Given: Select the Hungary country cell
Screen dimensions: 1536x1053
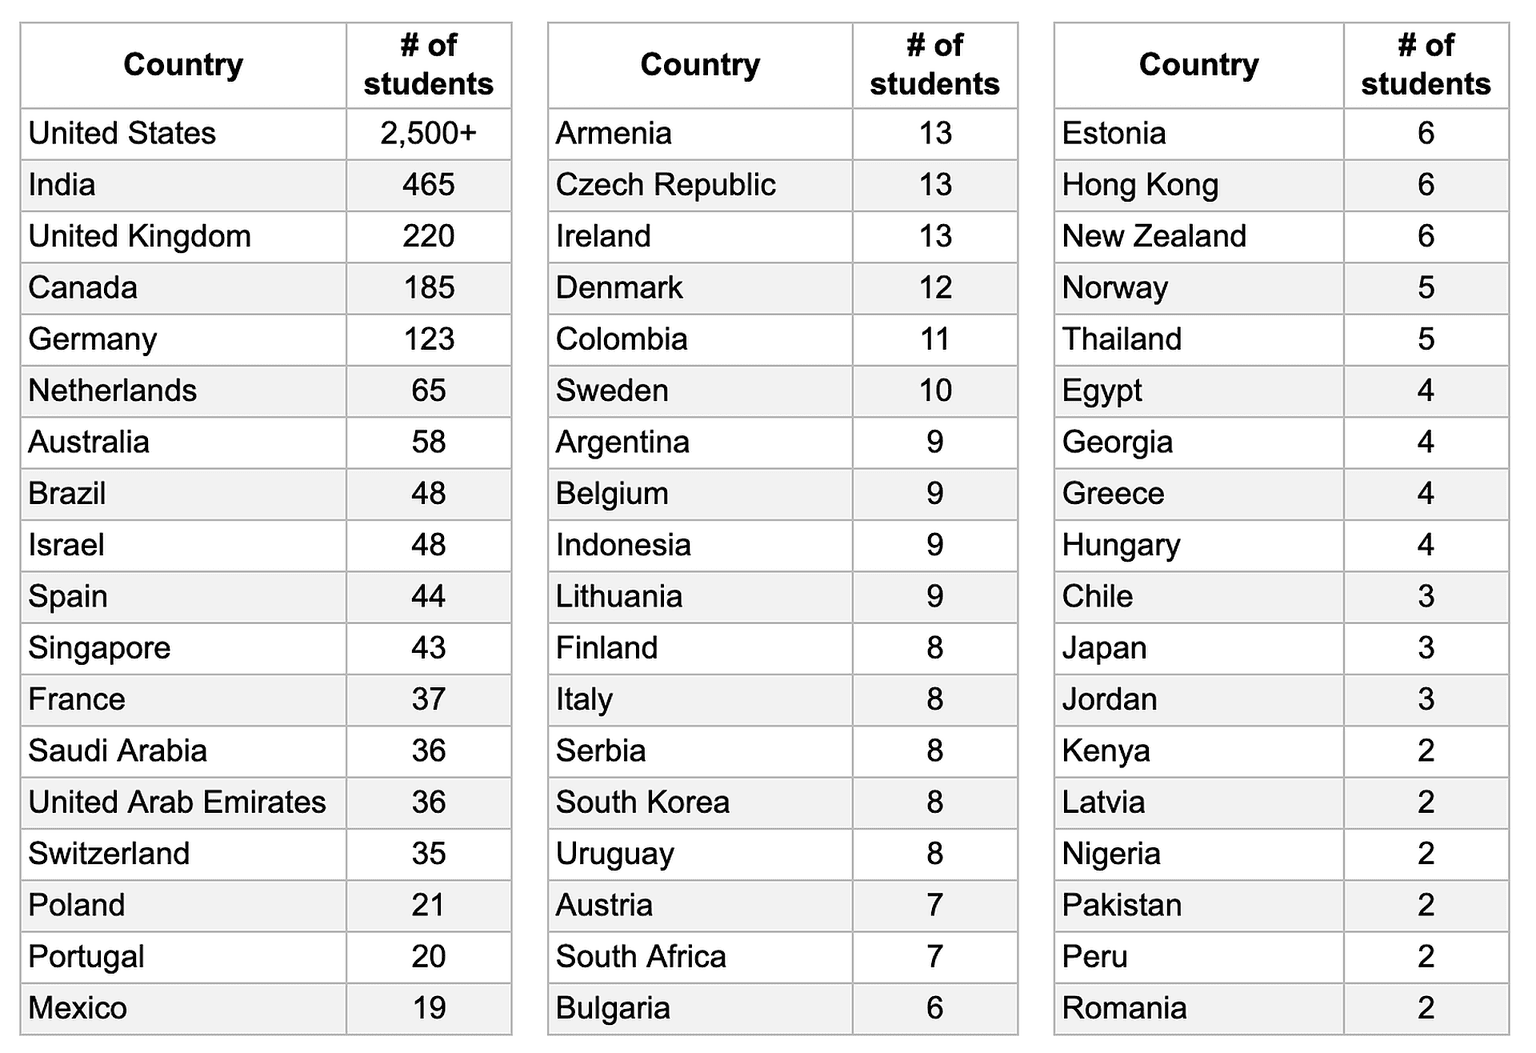Looking at the screenshot, I should coord(1199,546).
